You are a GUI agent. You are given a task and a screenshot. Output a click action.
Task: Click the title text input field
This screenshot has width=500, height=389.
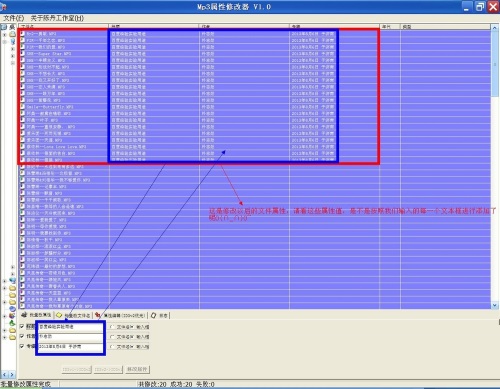tap(71, 327)
